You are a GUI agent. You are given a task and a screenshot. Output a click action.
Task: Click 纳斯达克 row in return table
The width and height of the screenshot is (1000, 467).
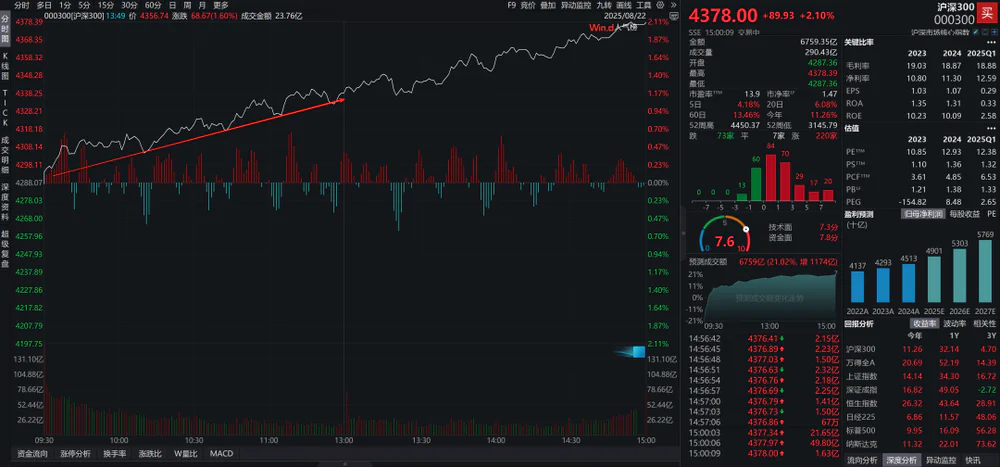[x=922, y=445]
